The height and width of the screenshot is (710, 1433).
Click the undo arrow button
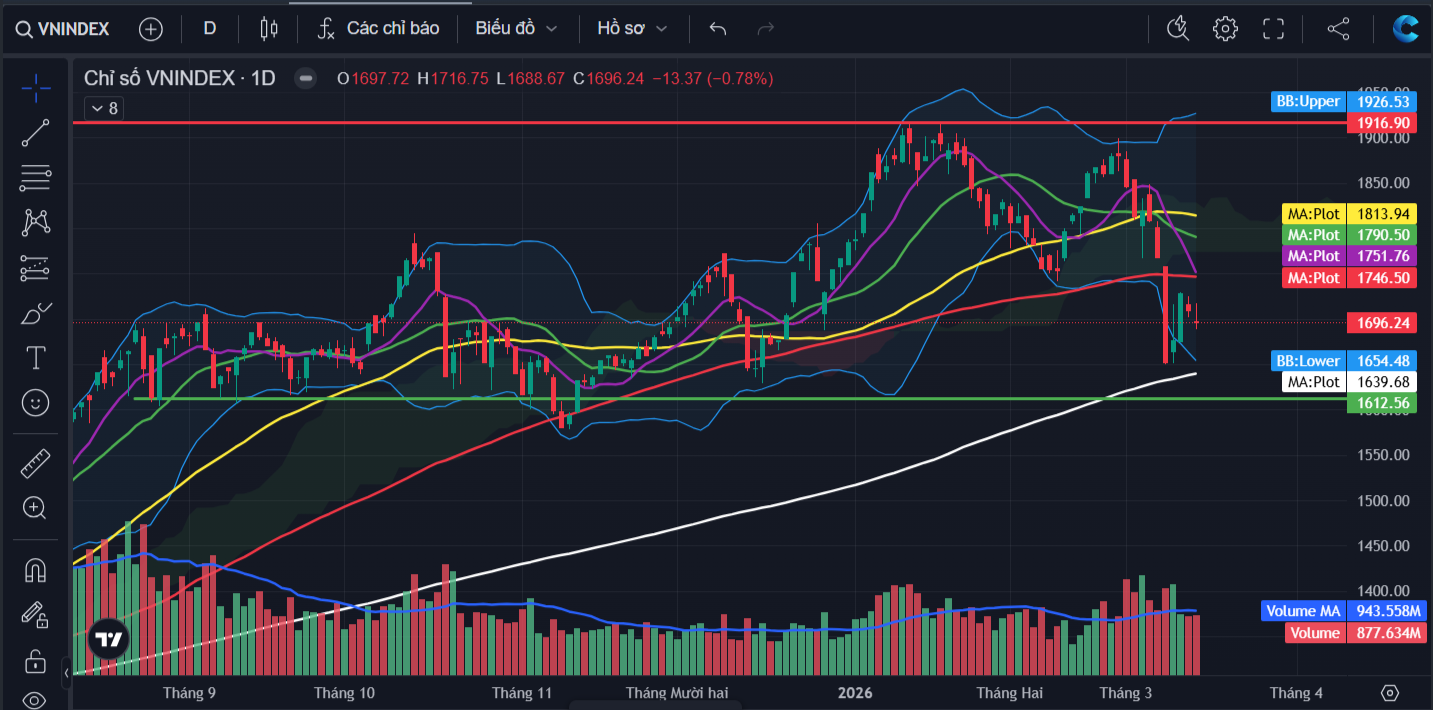717,28
